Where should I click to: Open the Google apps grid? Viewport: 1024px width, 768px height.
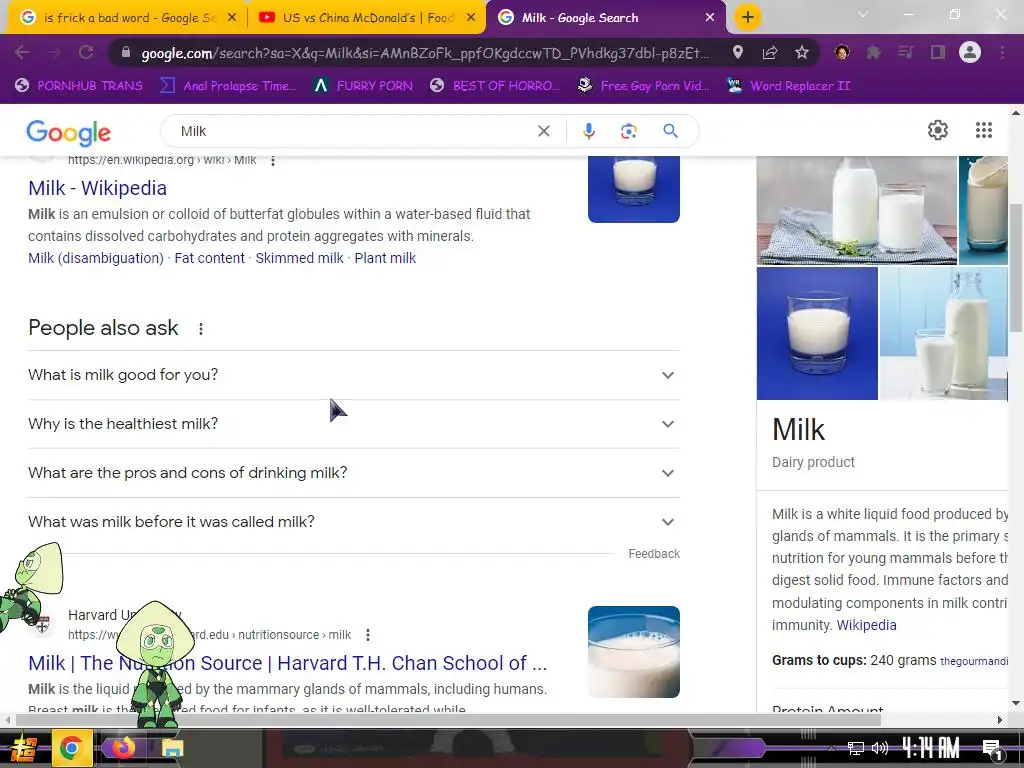point(984,130)
